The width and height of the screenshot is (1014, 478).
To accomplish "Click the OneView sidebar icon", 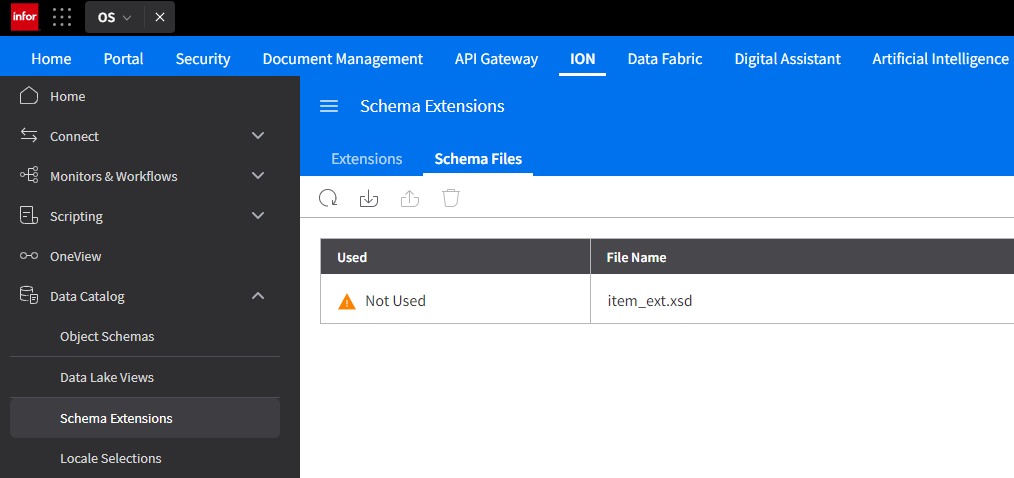I will [x=29, y=256].
